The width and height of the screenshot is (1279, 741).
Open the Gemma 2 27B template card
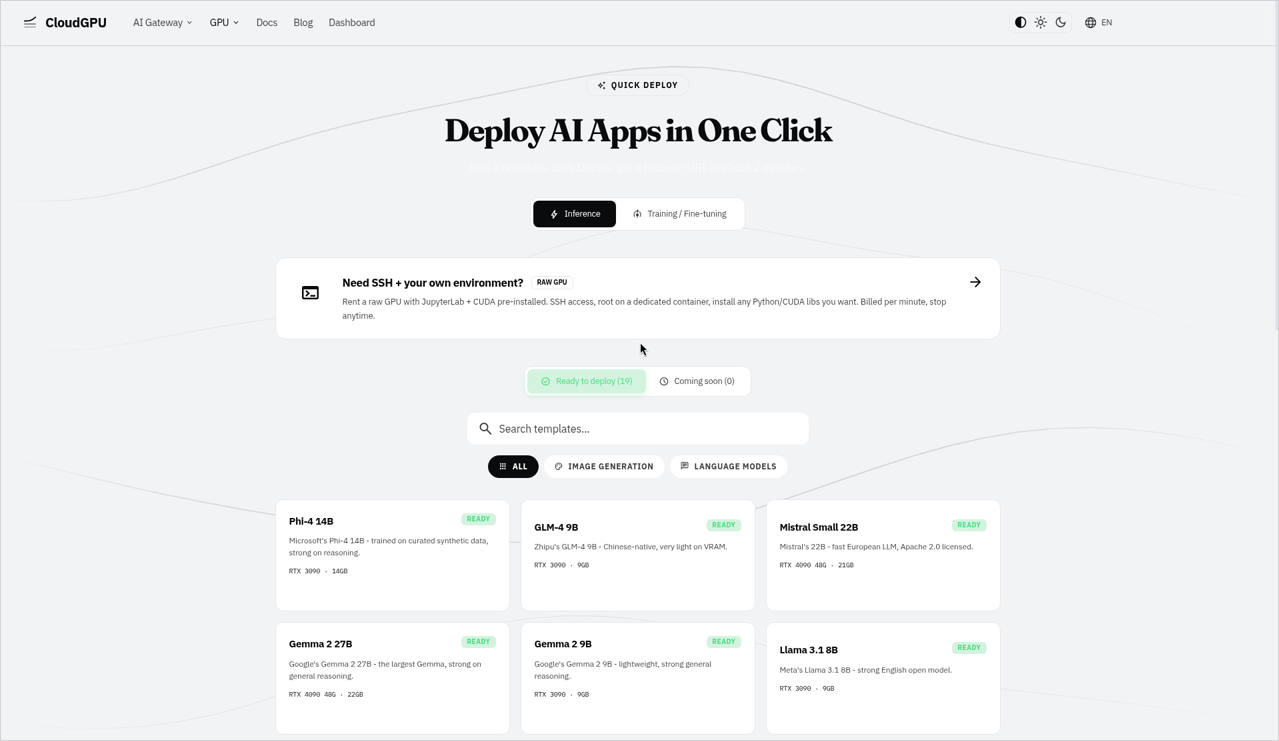[x=392, y=678]
